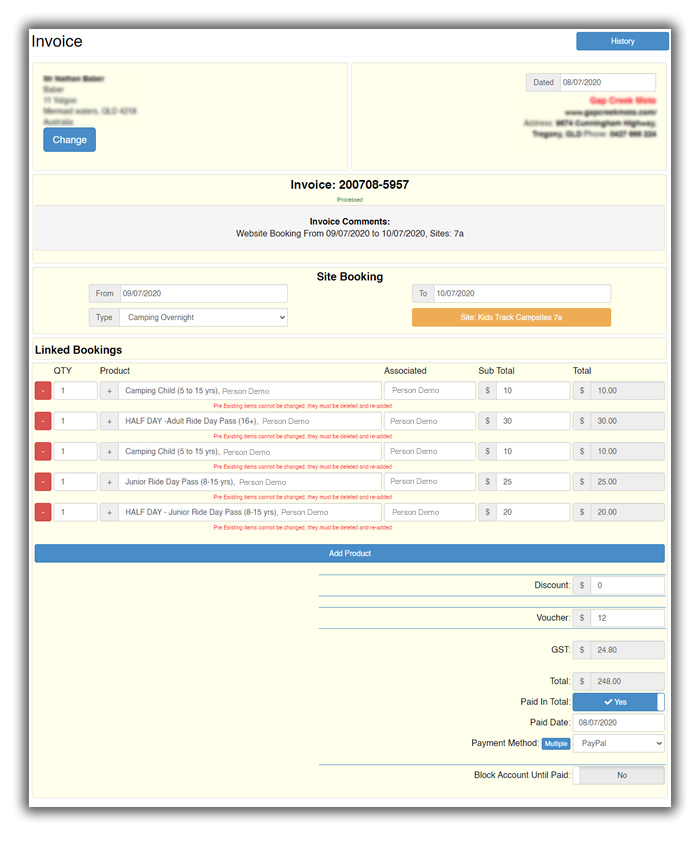
Task: Click Site: Kids Track Campsites 7a button
Action: (x=511, y=317)
